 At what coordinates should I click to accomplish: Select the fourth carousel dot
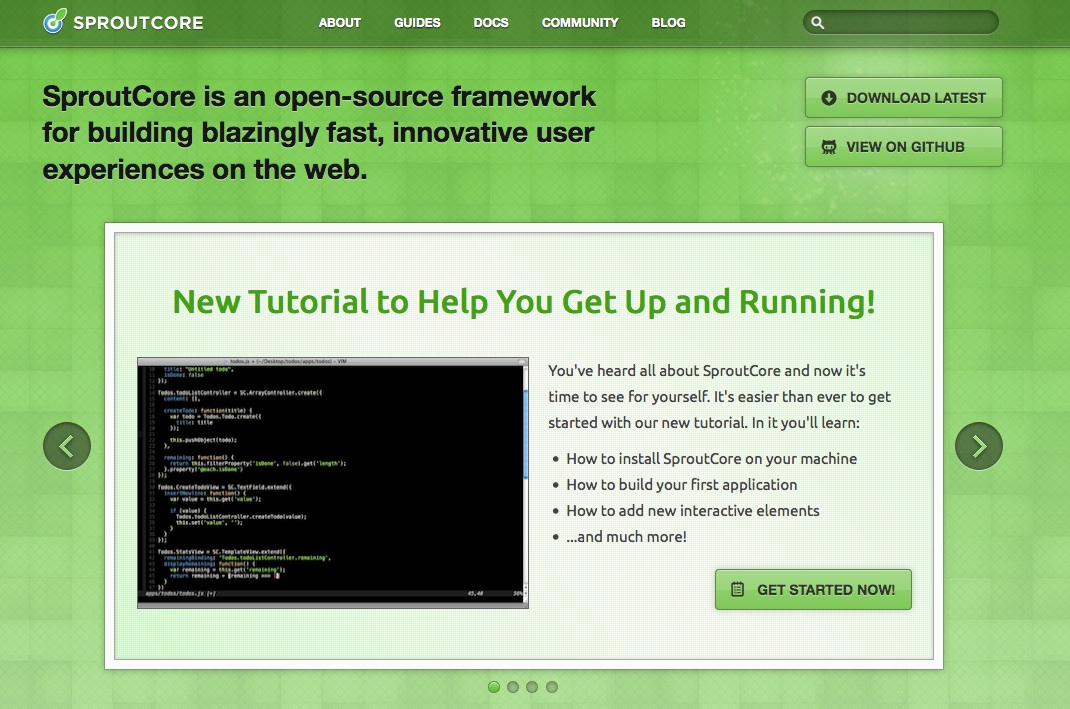coord(552,687)
